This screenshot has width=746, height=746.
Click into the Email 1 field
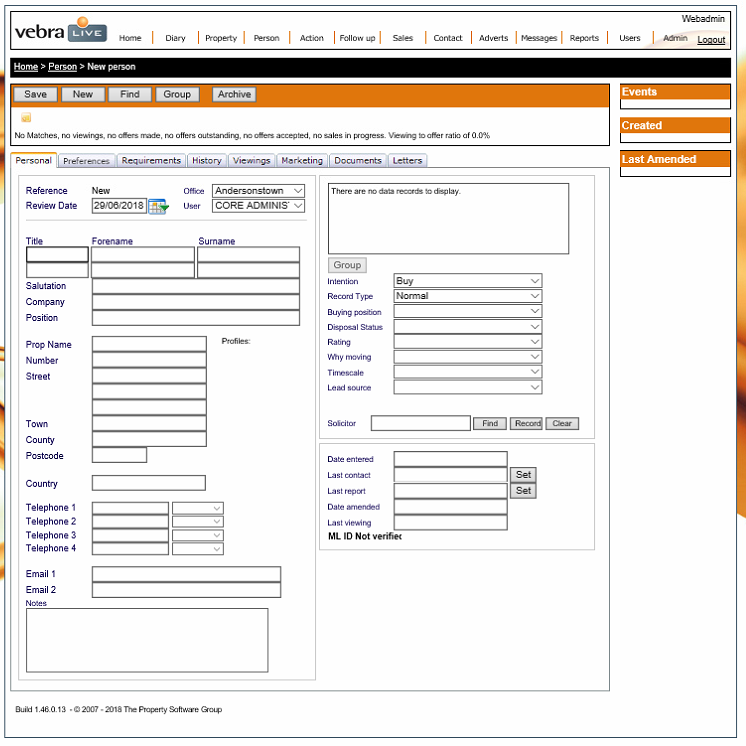pyautogui.click(x=186, y=574)
